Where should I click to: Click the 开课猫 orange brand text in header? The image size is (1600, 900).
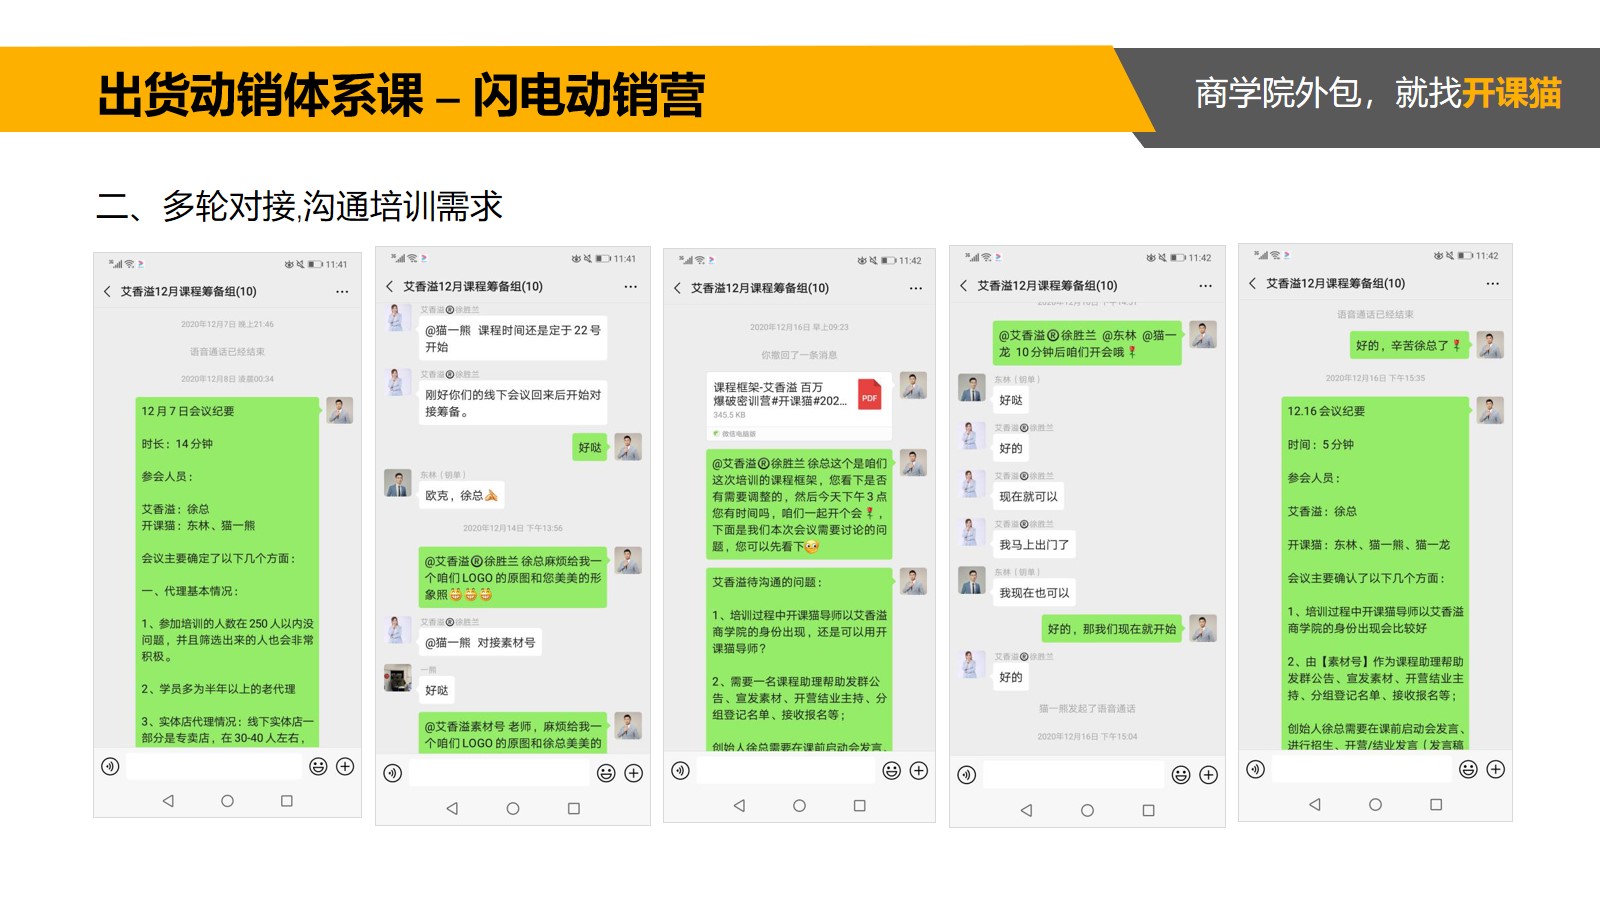(1511, 93)
